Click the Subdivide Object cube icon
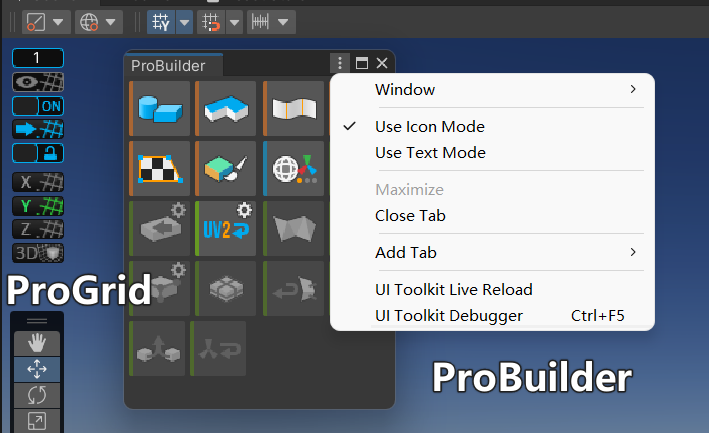This screenshot has height=433, width=709. pyautogui.click(x=226, y=288)
